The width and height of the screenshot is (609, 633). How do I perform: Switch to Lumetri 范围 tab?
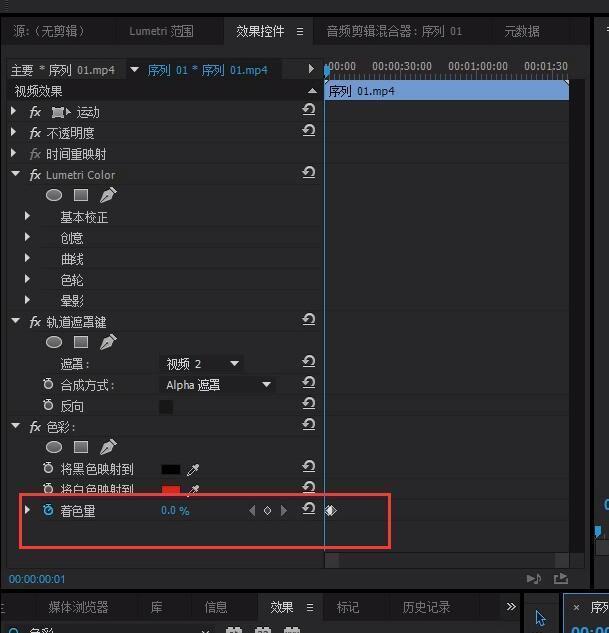(x=161, y=31)
